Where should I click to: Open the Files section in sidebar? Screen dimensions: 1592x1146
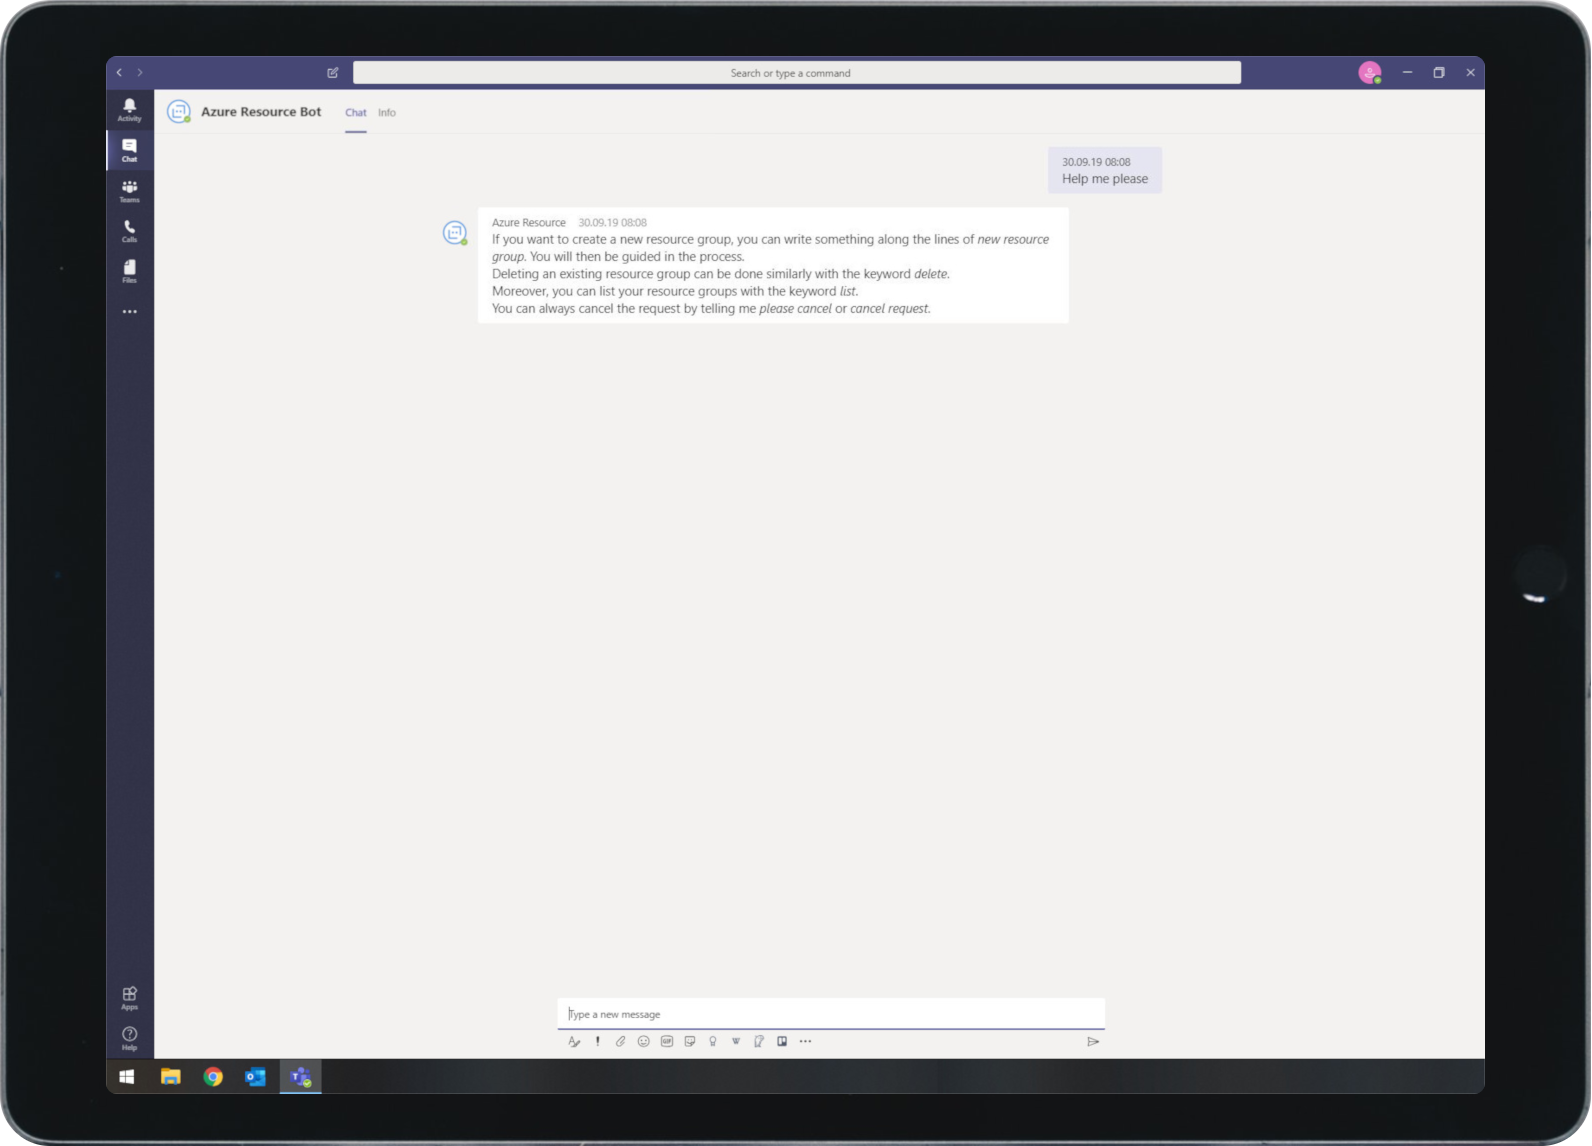pyautogui.click(x=129, y=271)
